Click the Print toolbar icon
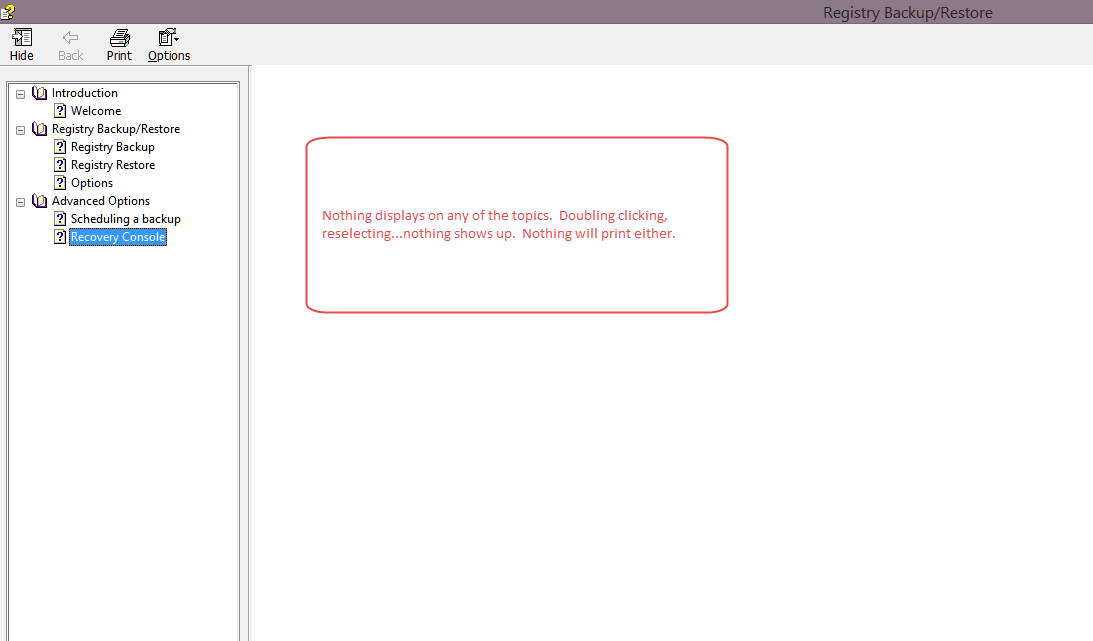Image resolution: width=1093 pixels, height=641 pixels. [x=119, y=45]
